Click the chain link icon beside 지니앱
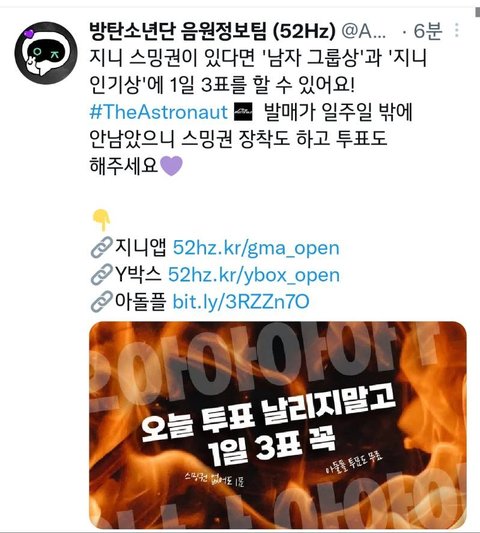 coord(102,247)
